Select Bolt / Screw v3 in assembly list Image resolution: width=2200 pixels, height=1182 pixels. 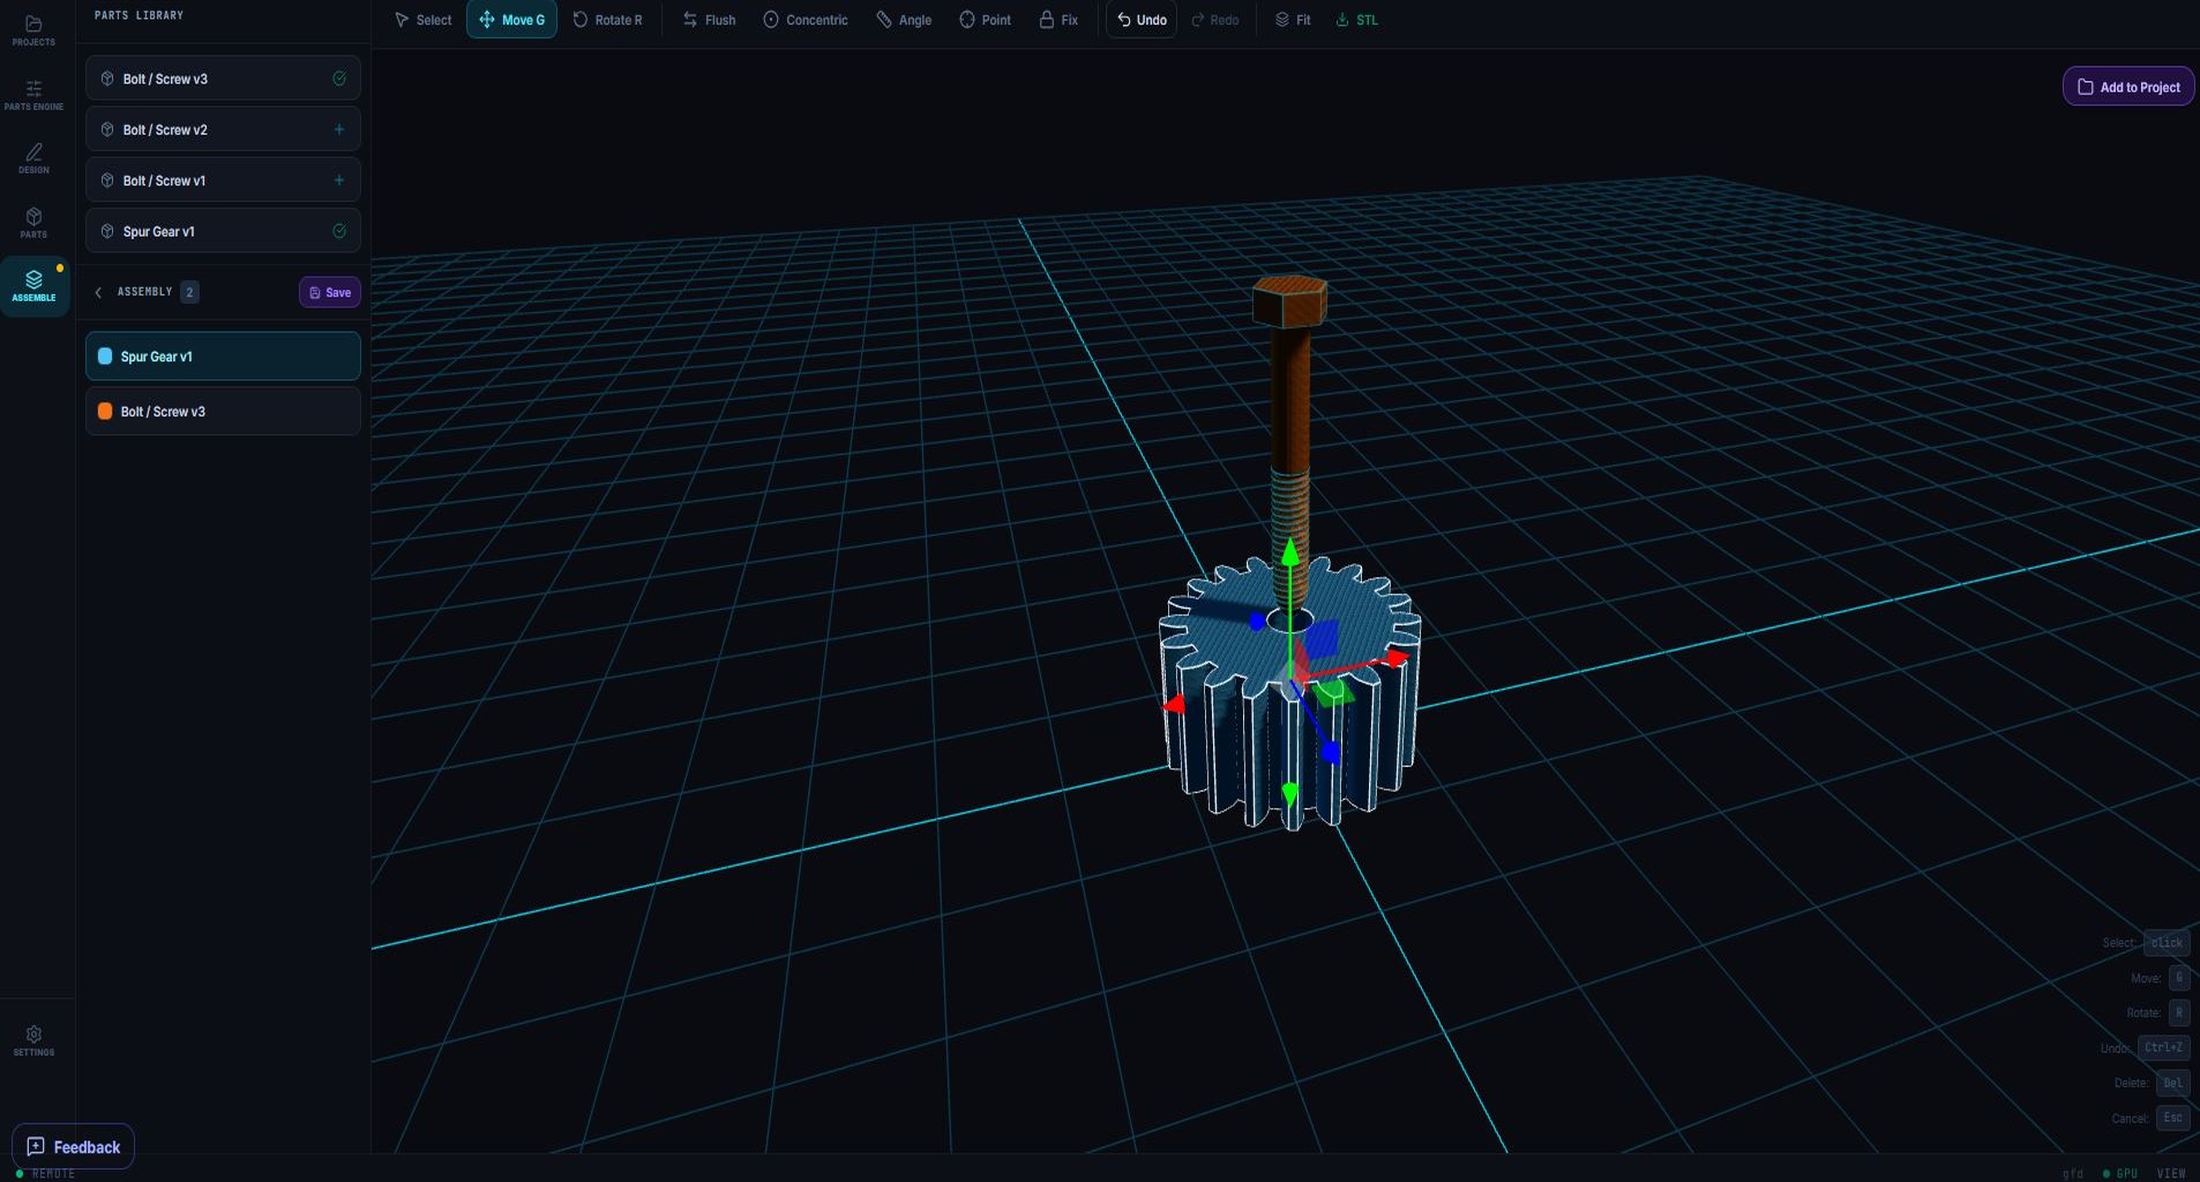[x=223, y=411]
